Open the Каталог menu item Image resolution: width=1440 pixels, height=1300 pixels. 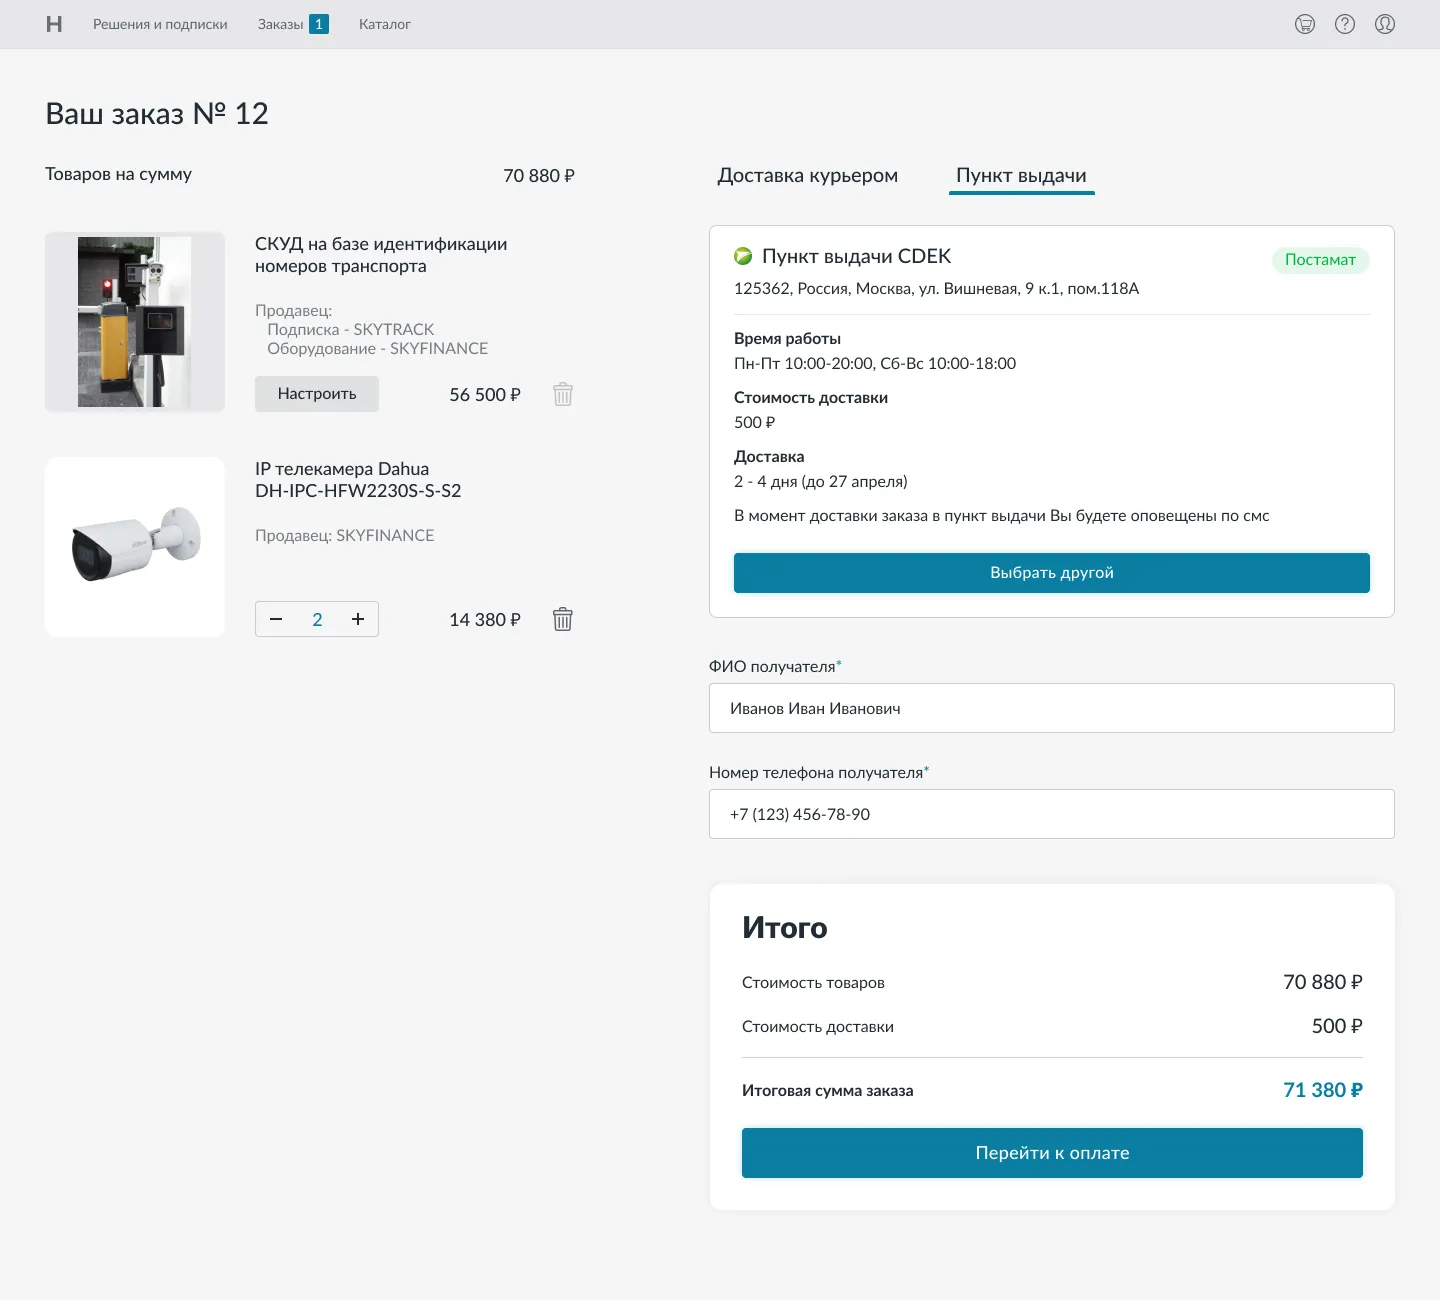(385, 24)
